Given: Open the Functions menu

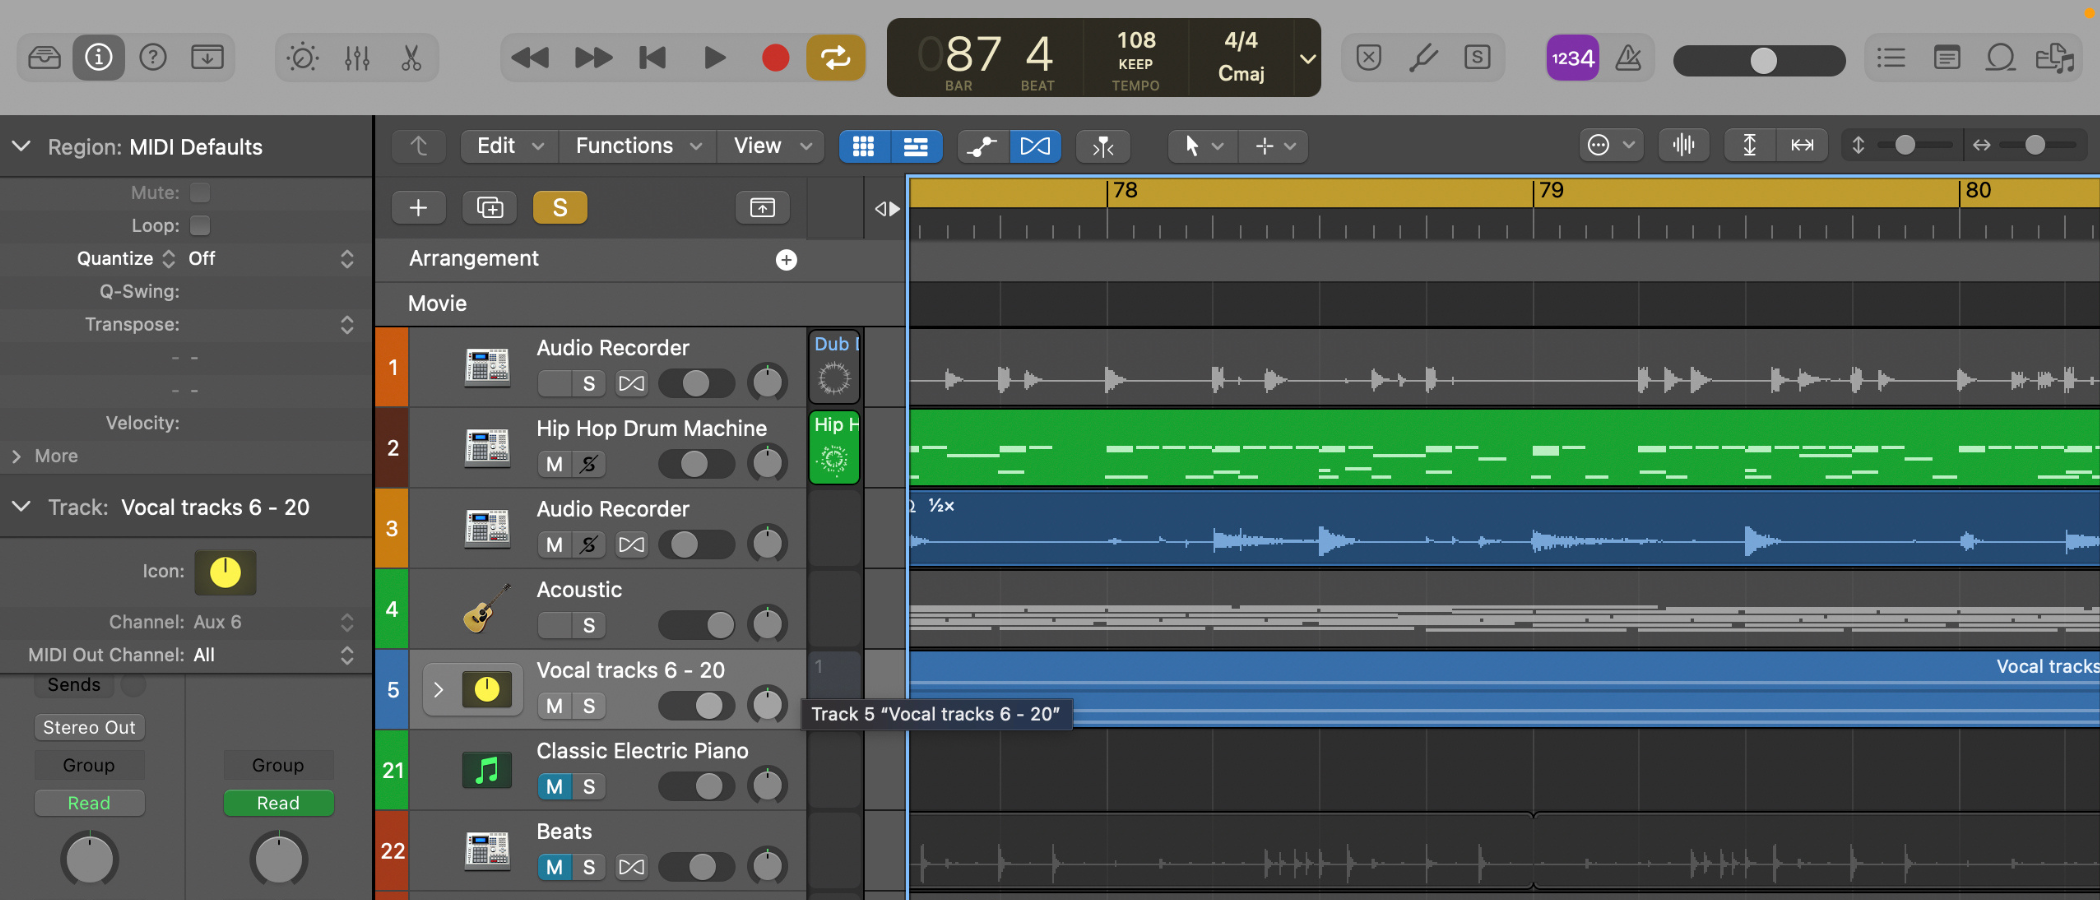Looking at the screenshot, I should pos(638,146).
